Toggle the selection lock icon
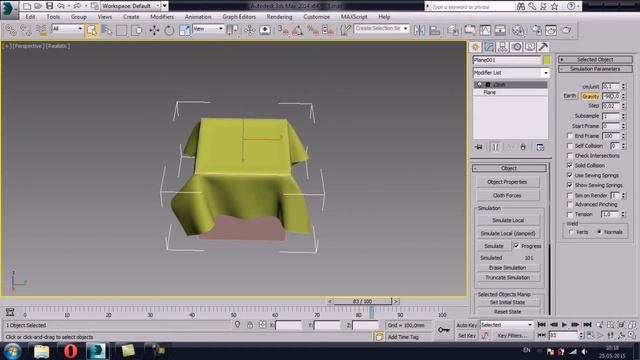The height and width of the screenshot is (360, 640). (x=250, y=325)
